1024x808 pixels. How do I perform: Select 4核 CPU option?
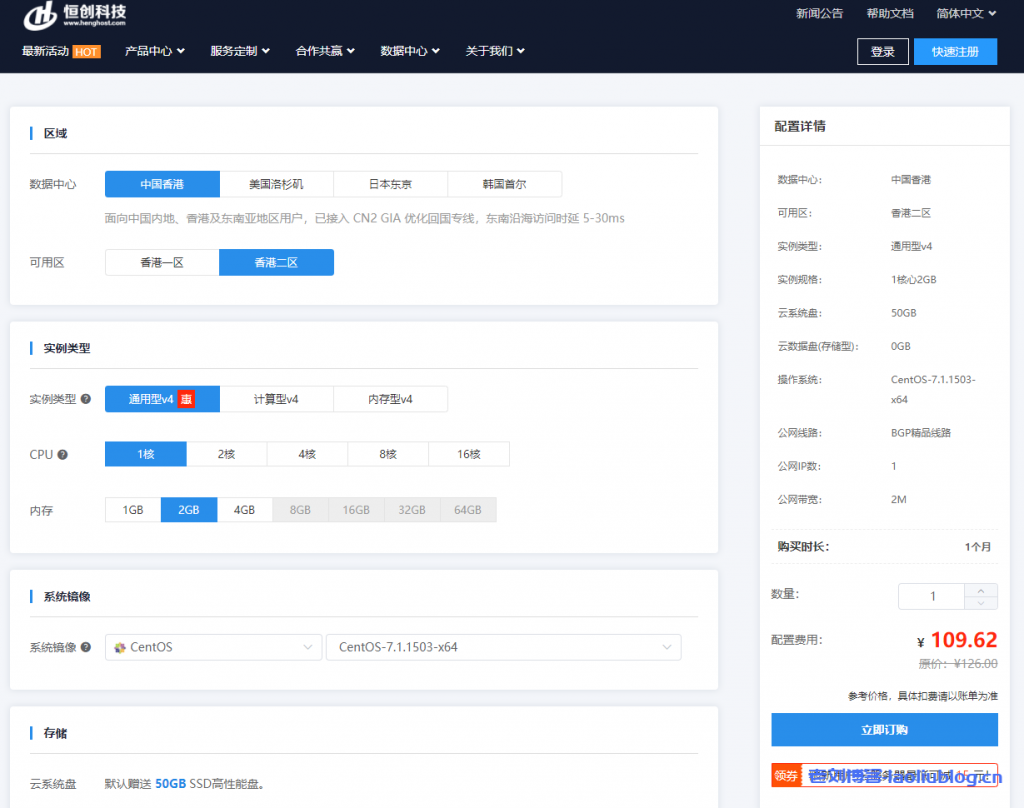tap(307, 454)
